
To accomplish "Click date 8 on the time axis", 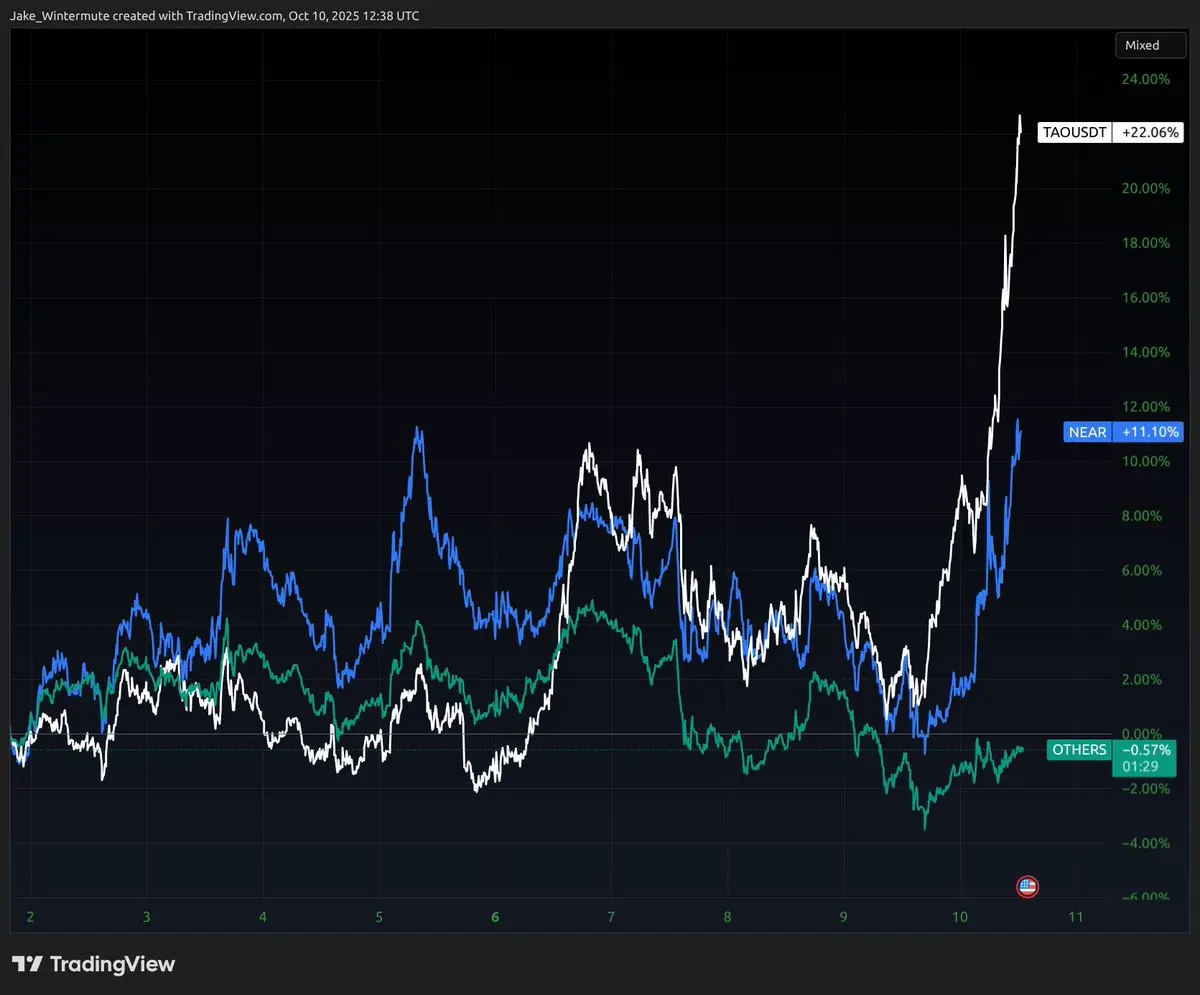I will pyautogui.click(x=728, y=917).
